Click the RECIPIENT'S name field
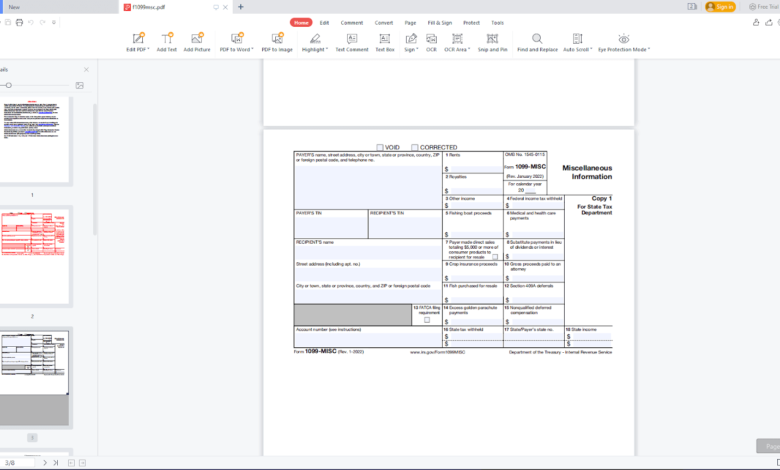This screenshot has width=780, height=470. coord(368,252)
